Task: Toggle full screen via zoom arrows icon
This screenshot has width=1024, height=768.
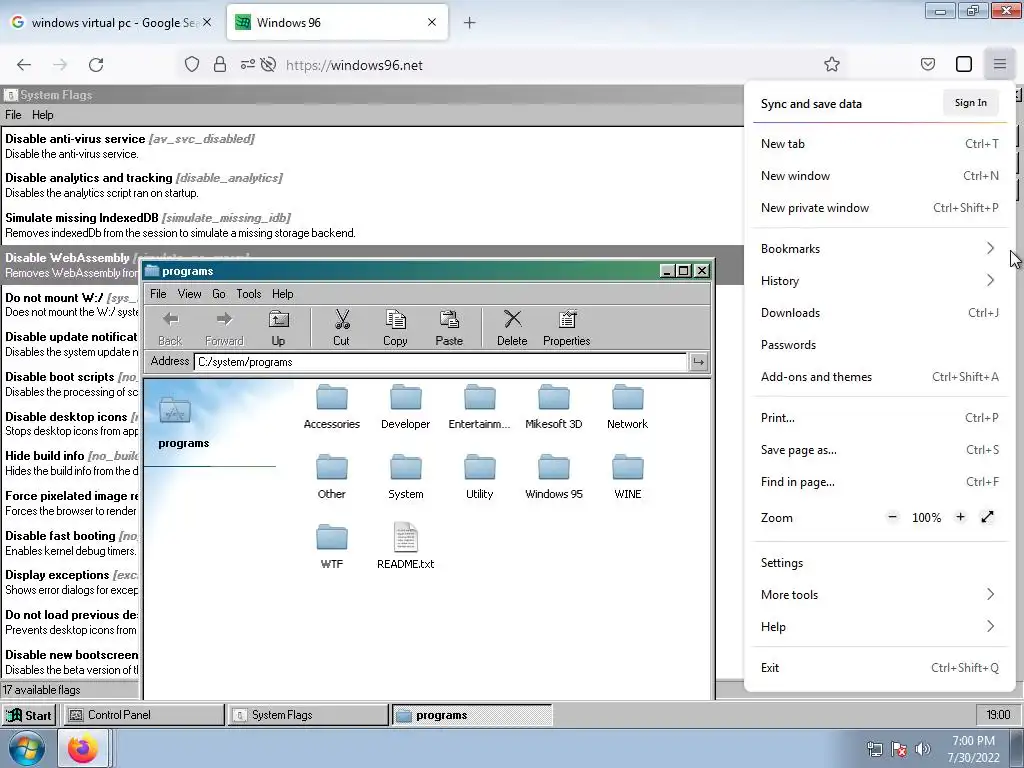Action: click(987, 517)
